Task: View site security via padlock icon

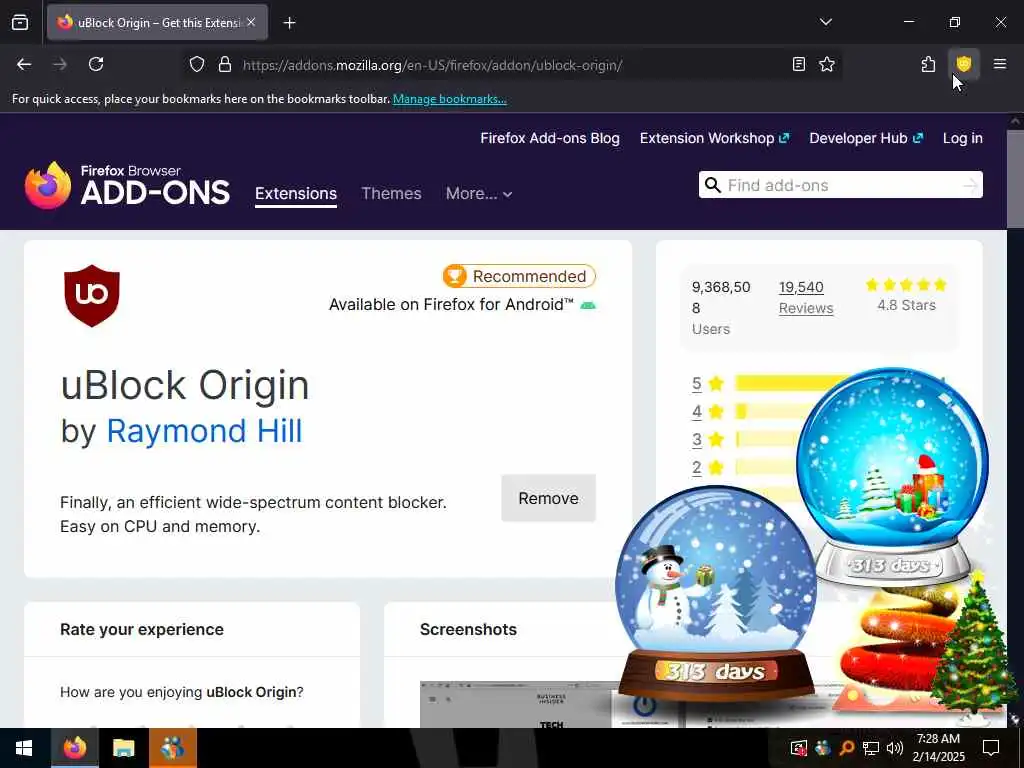Action: pyautogui.click(x=225, y=64)
